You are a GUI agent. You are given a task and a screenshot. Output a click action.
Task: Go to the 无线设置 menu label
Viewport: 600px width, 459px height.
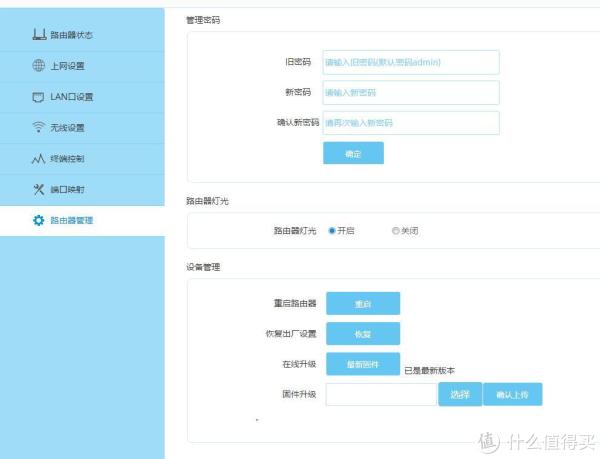[x=68, y=128]
